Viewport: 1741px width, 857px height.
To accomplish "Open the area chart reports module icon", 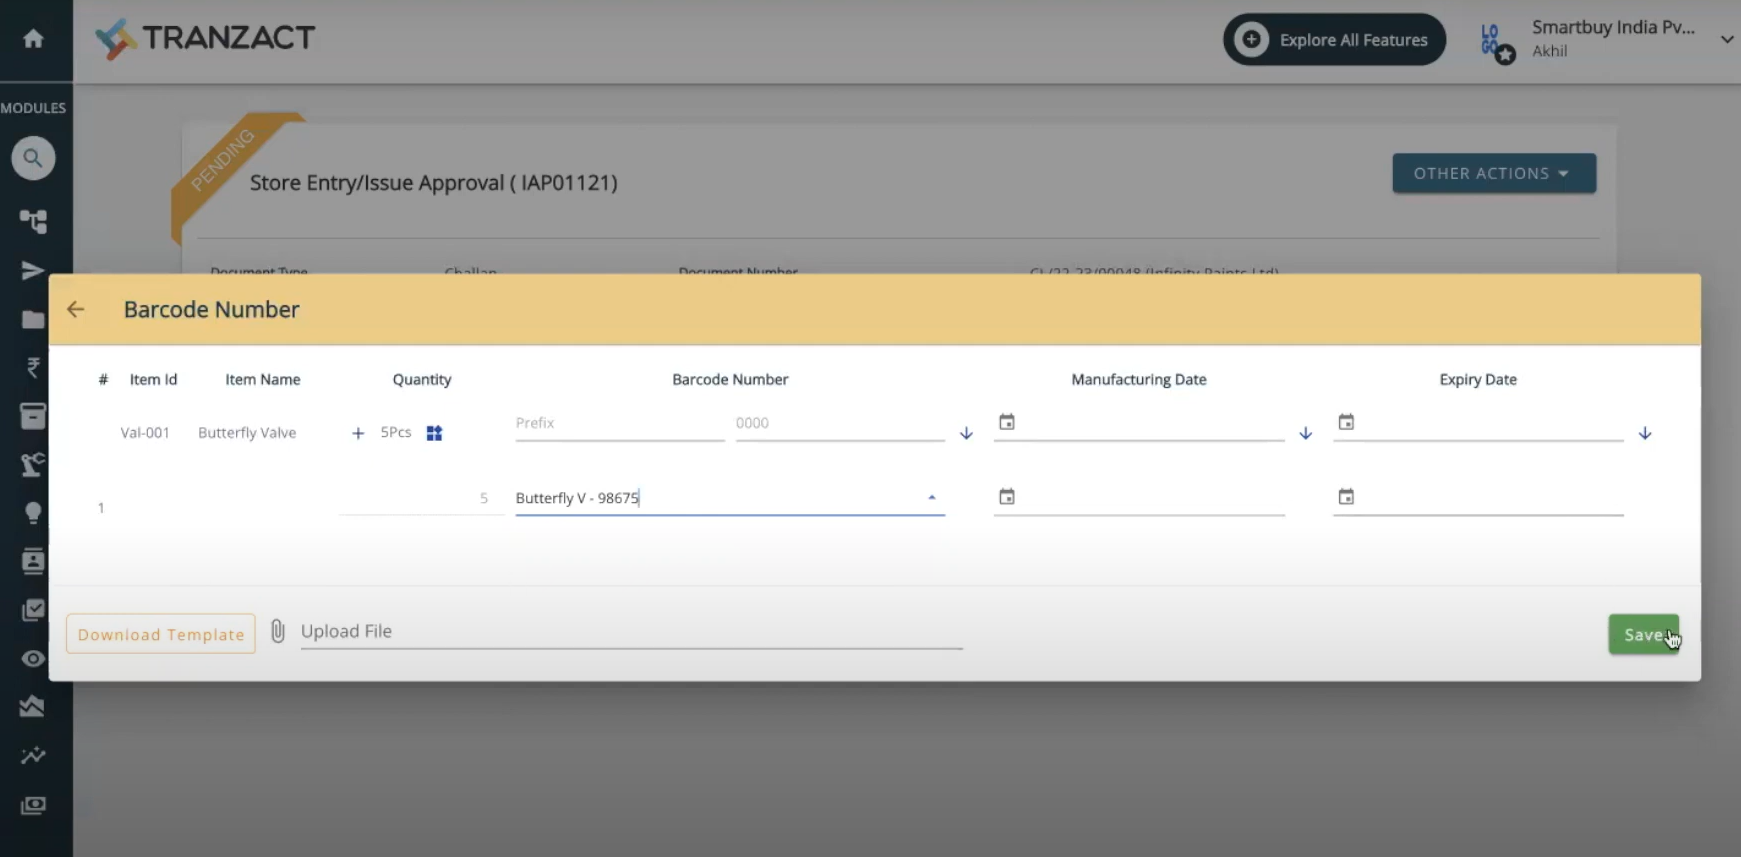I will (x=33, y=707).
